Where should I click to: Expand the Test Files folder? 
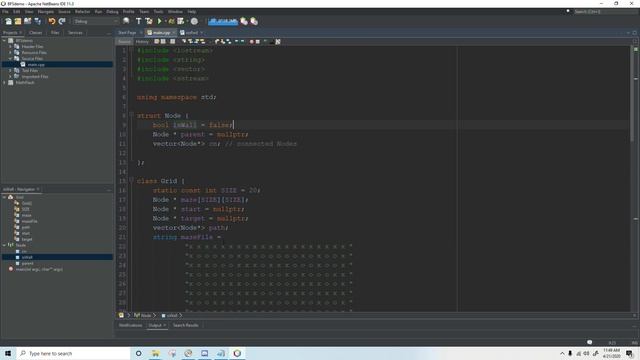pos(10,70)
